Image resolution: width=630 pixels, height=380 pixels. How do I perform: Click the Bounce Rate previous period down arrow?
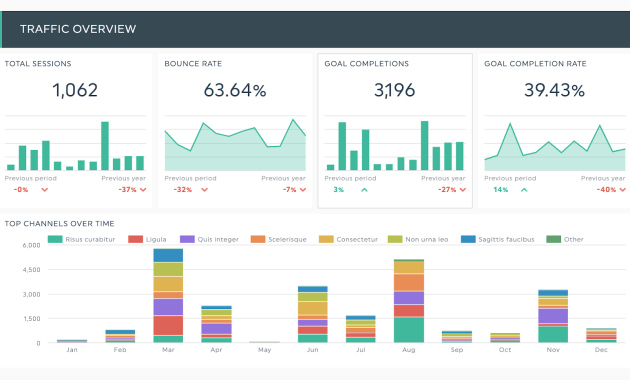[x=205, y=190]
